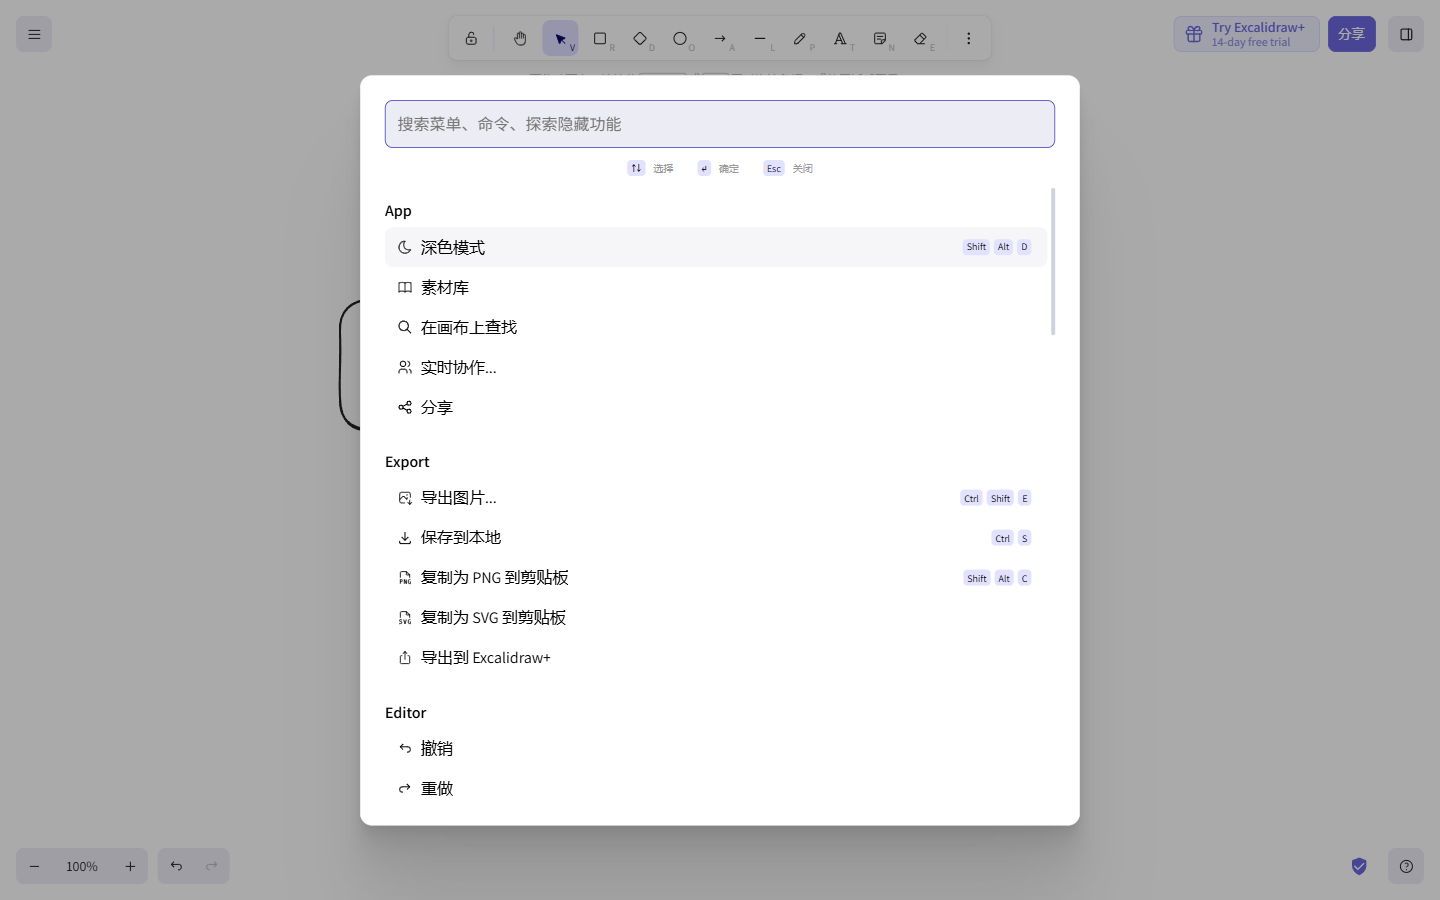Select 导出到 Excalidraw+ command
Viewport: 1440px width, 900px height.
pyautogui.click(x=716, y=658)
